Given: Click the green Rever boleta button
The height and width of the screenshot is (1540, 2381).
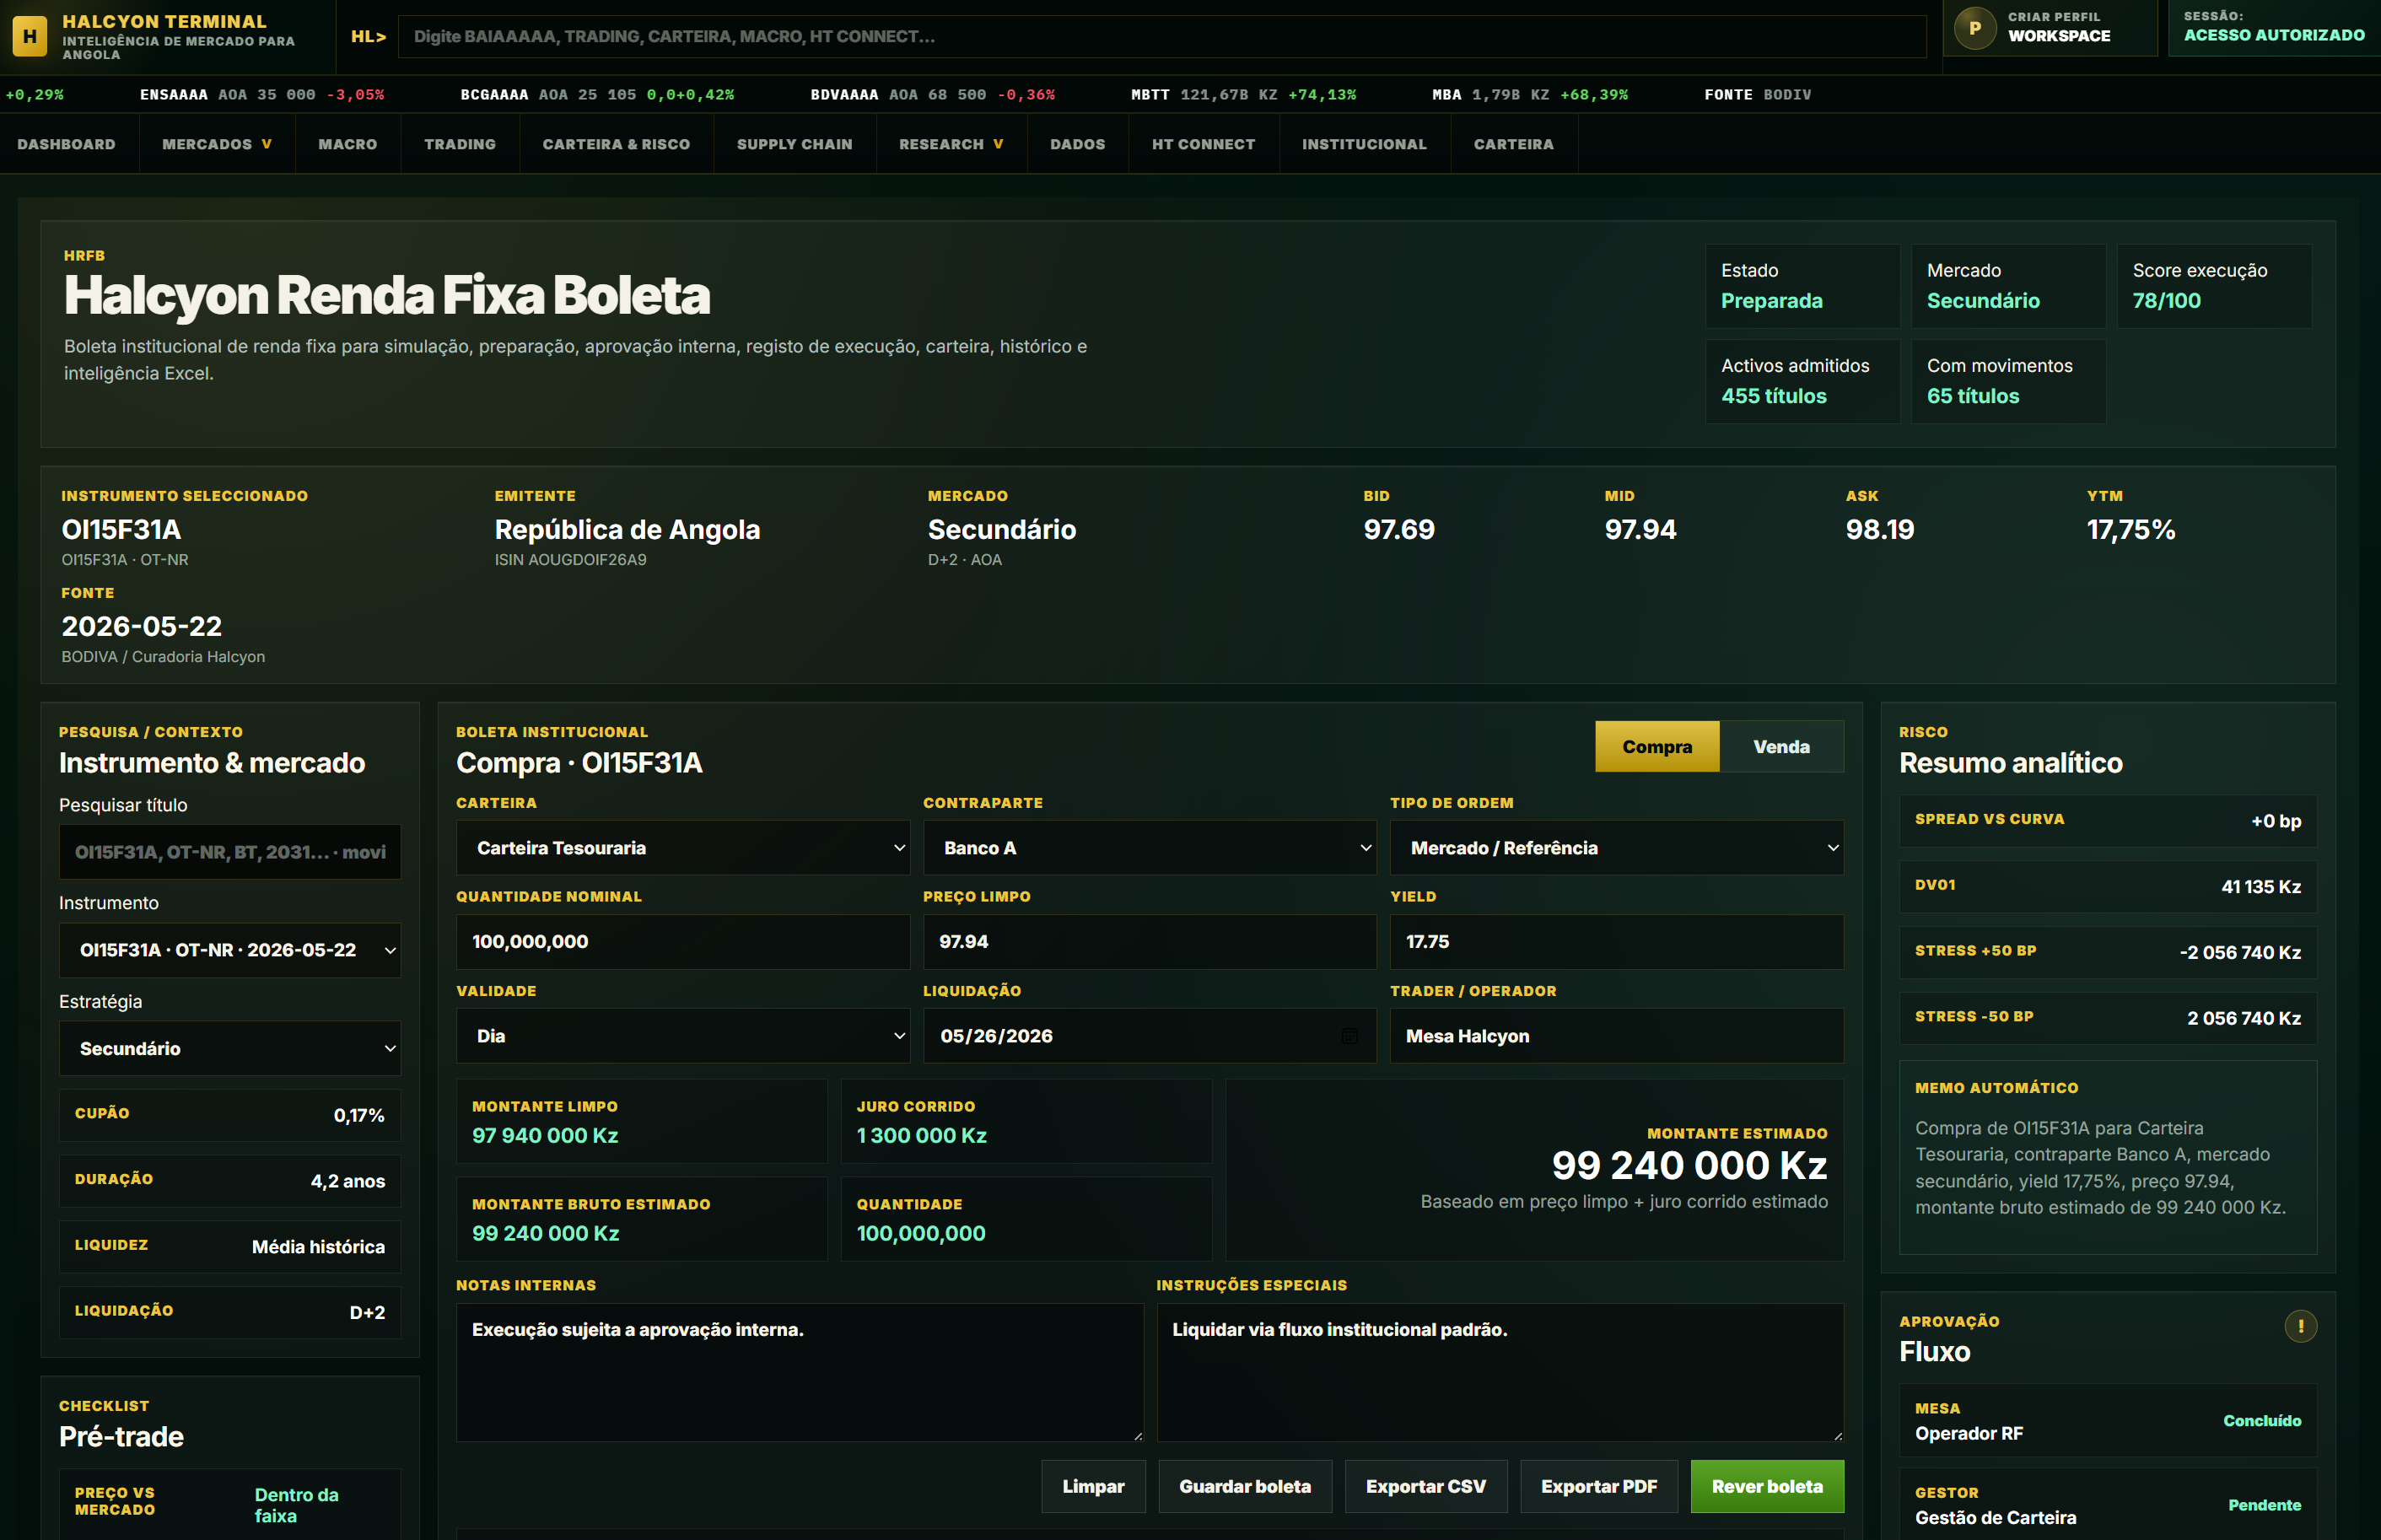Looking at the screenshot, I should tap(1767, 1486).
